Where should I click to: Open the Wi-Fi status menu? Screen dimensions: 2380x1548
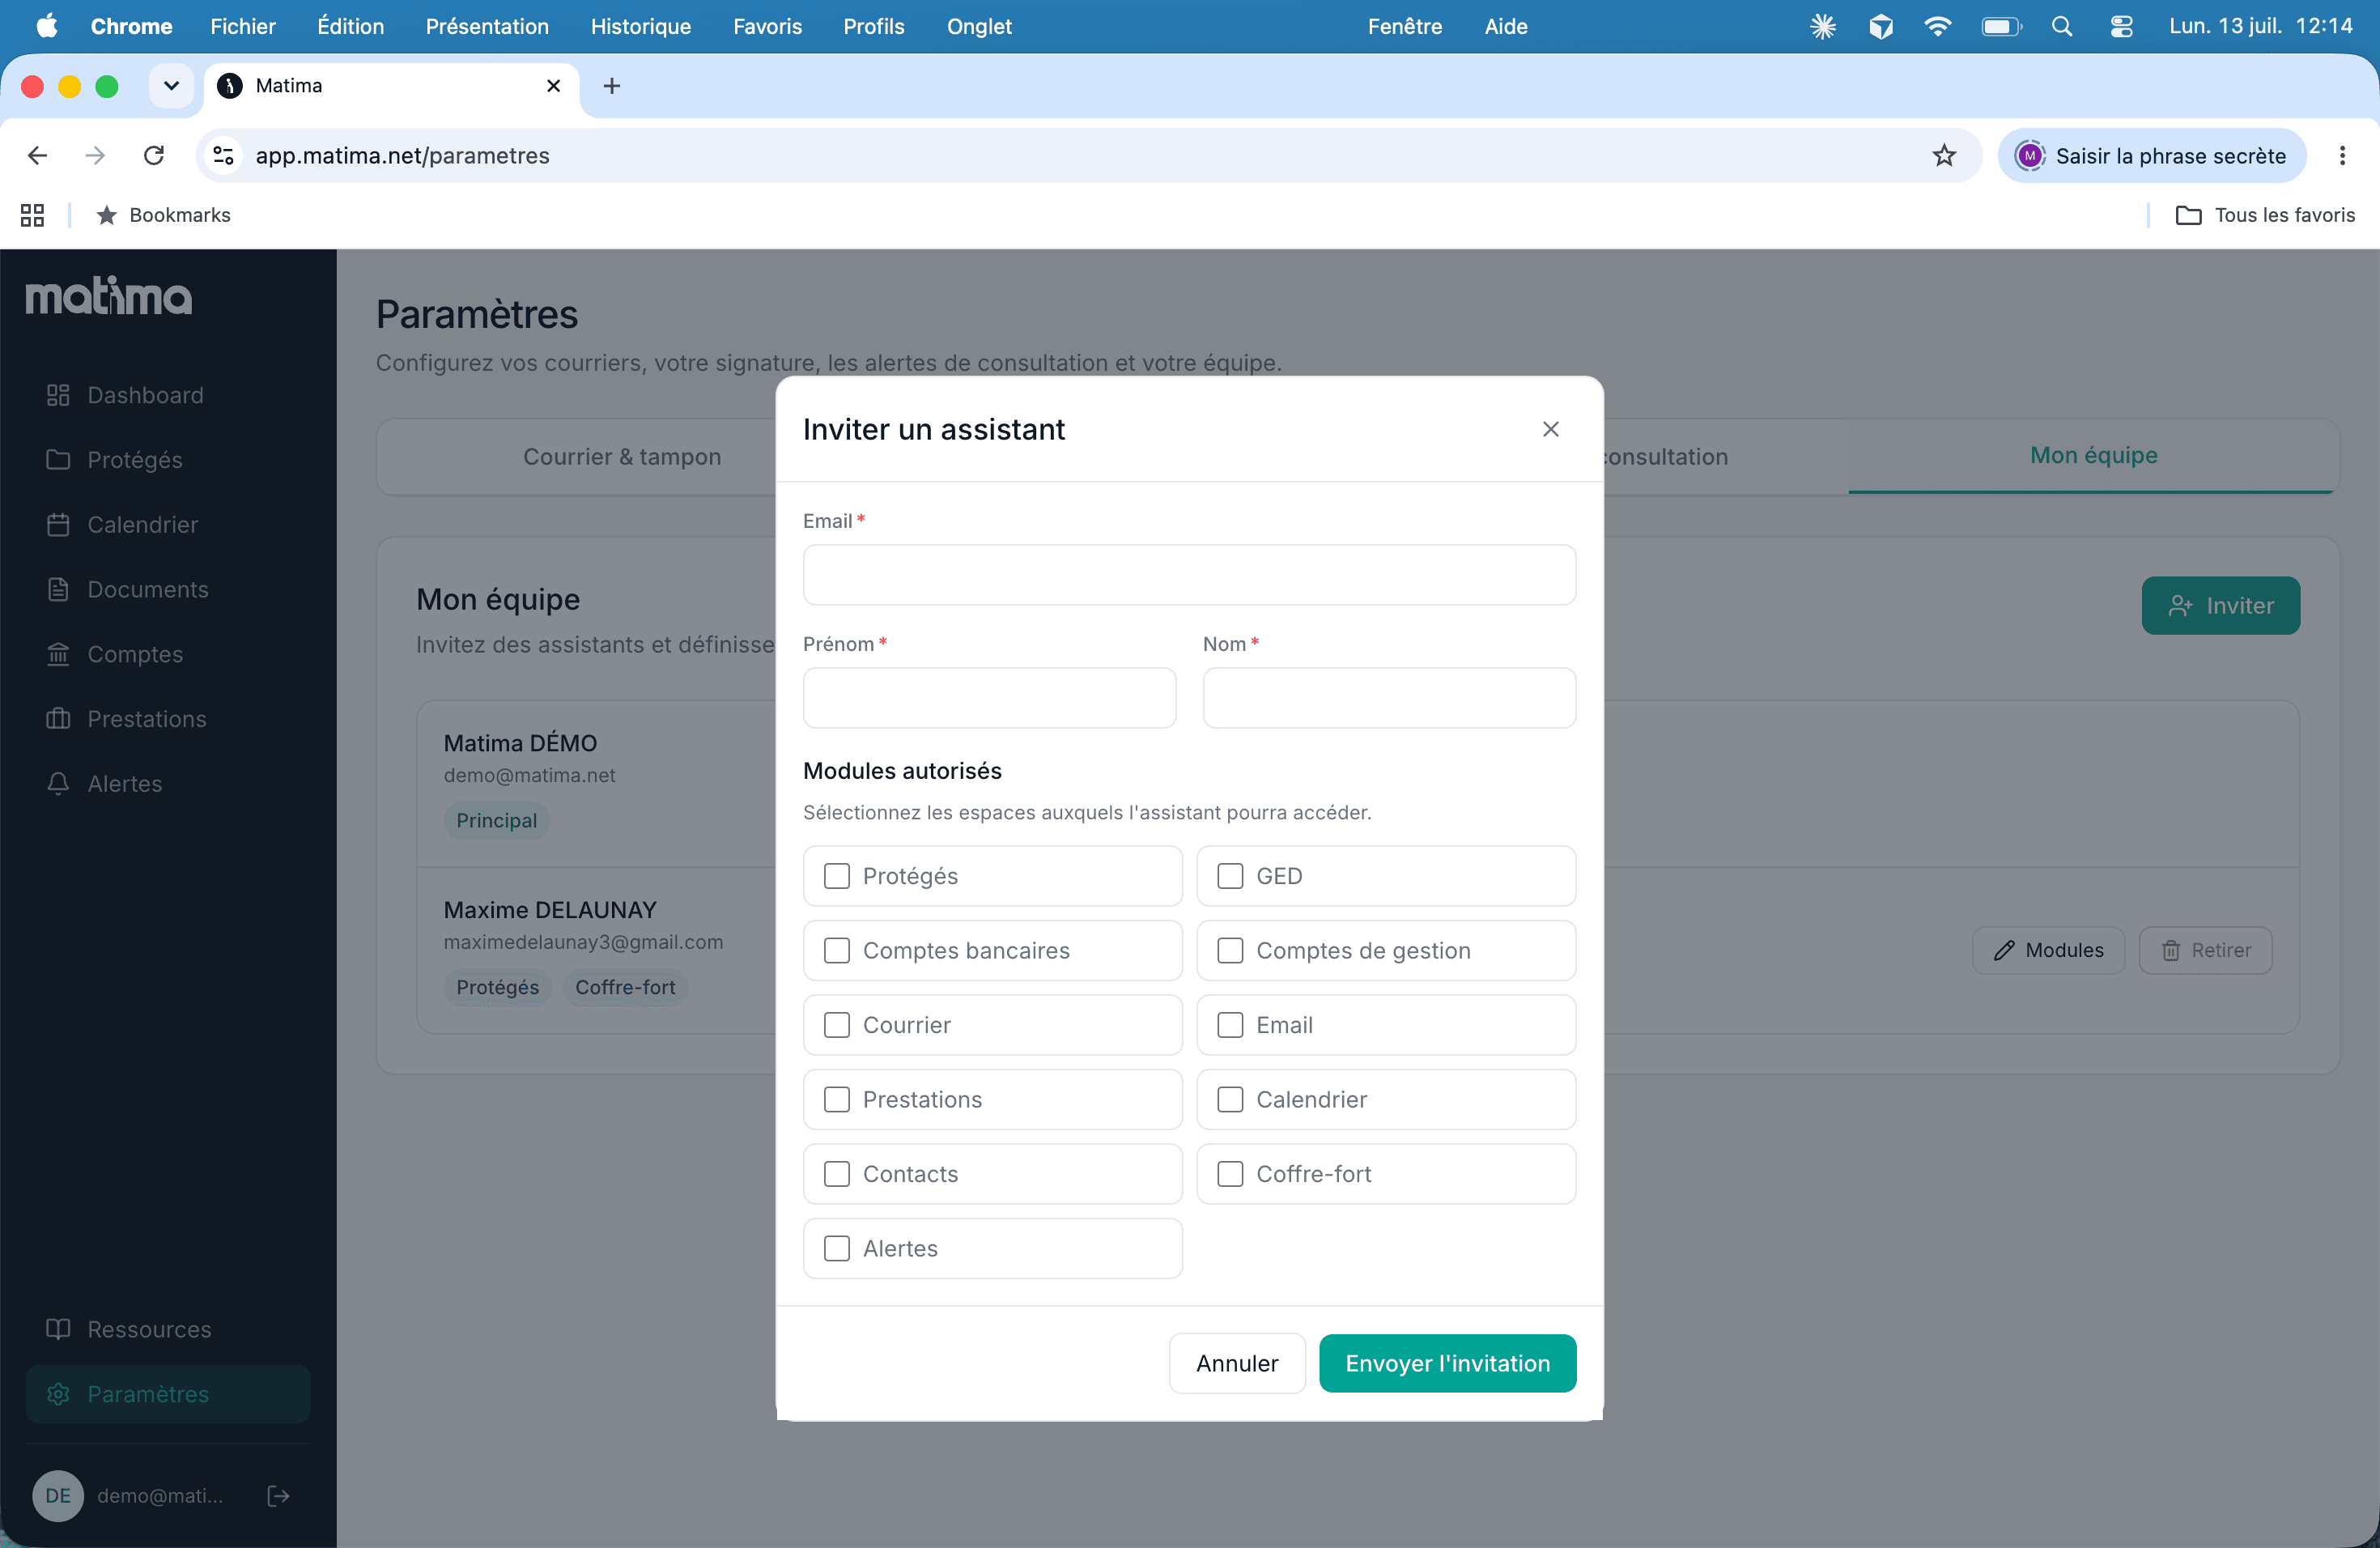pyautogui.click(x=1938, y=27)
